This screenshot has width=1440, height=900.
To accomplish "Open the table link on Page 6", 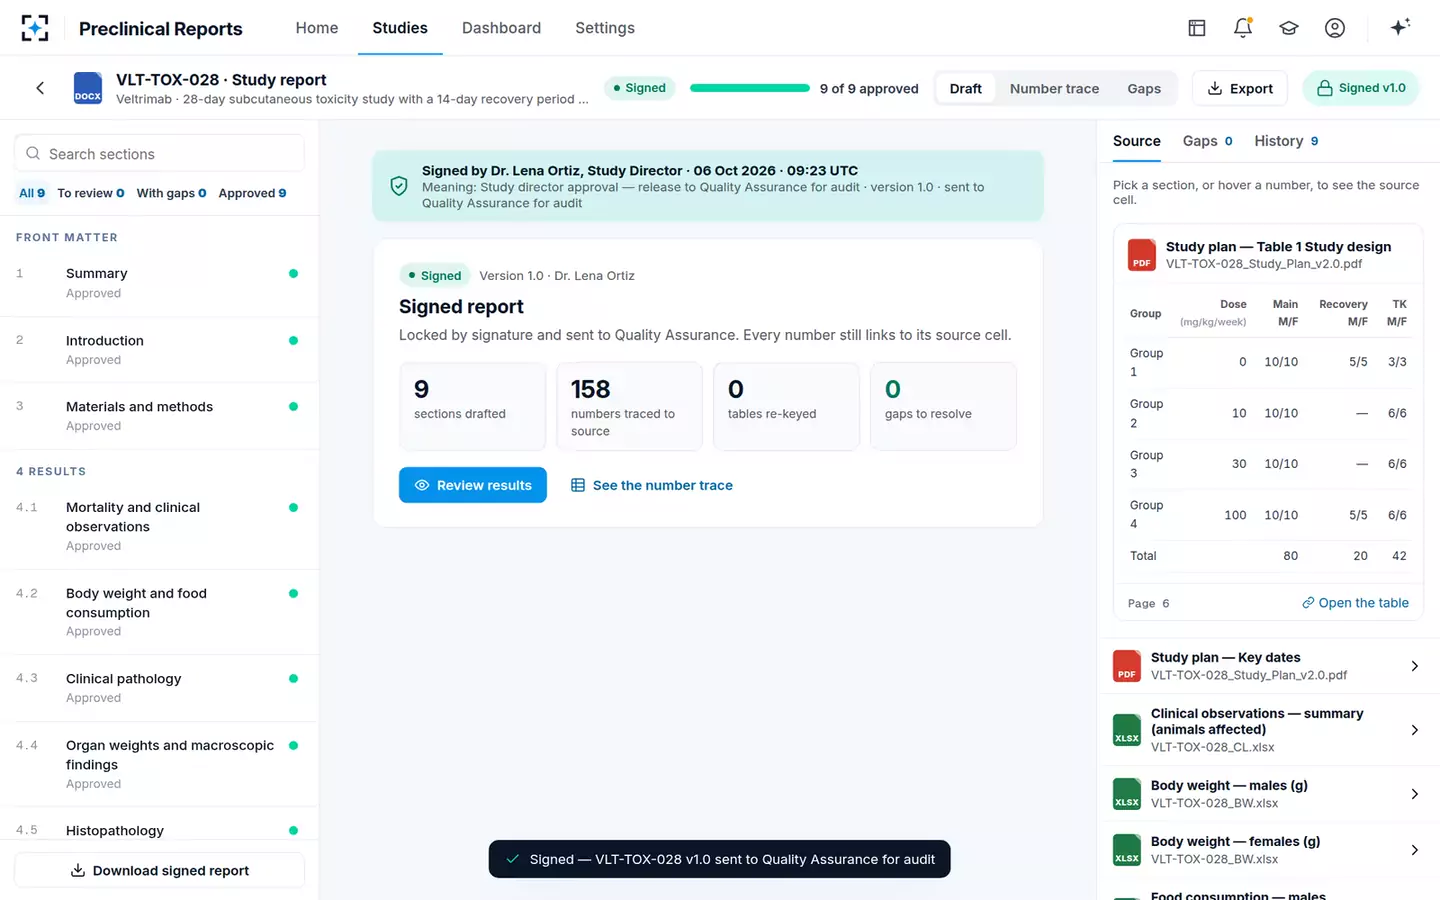I will pos(1355,603).
